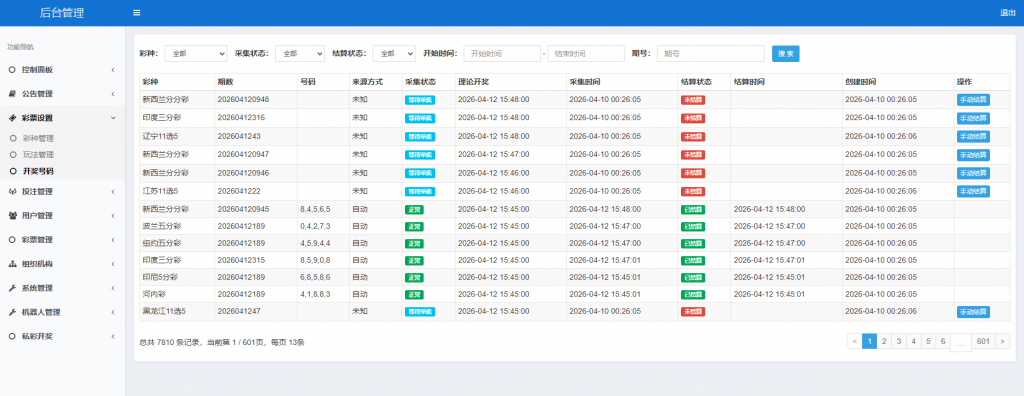Go to pagination page 3
This screenshot has width=1024, height=396.
pyautogui.click(x=899, y=341)
